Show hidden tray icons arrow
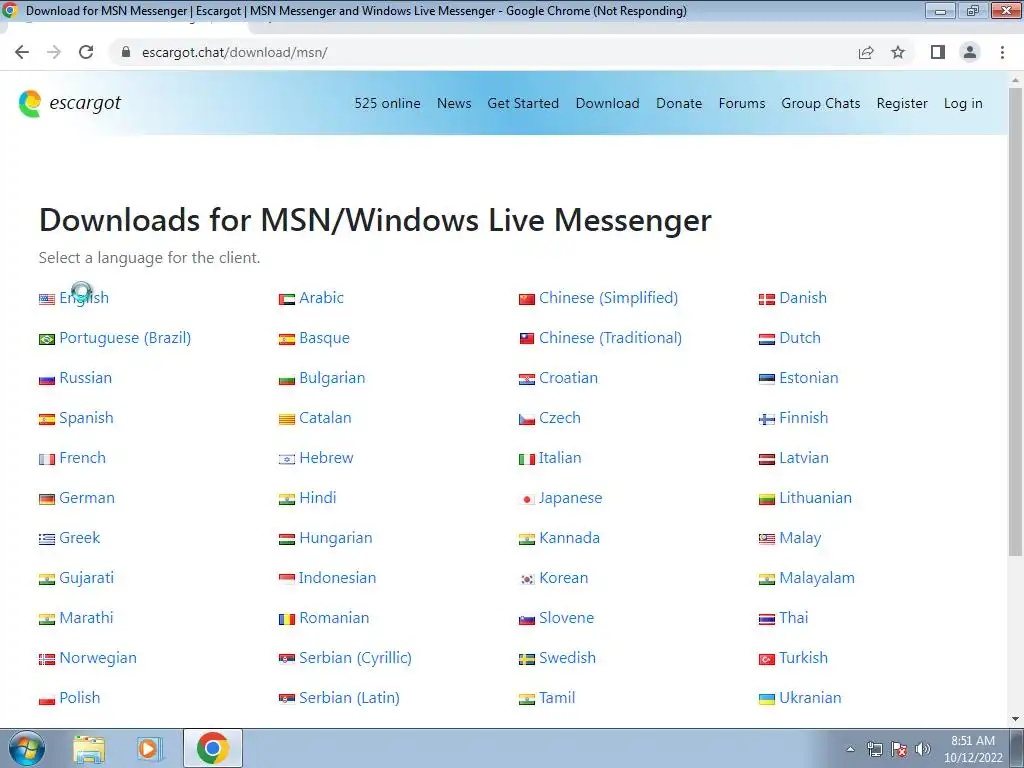Screen dimensions: 1024x768 850,749
